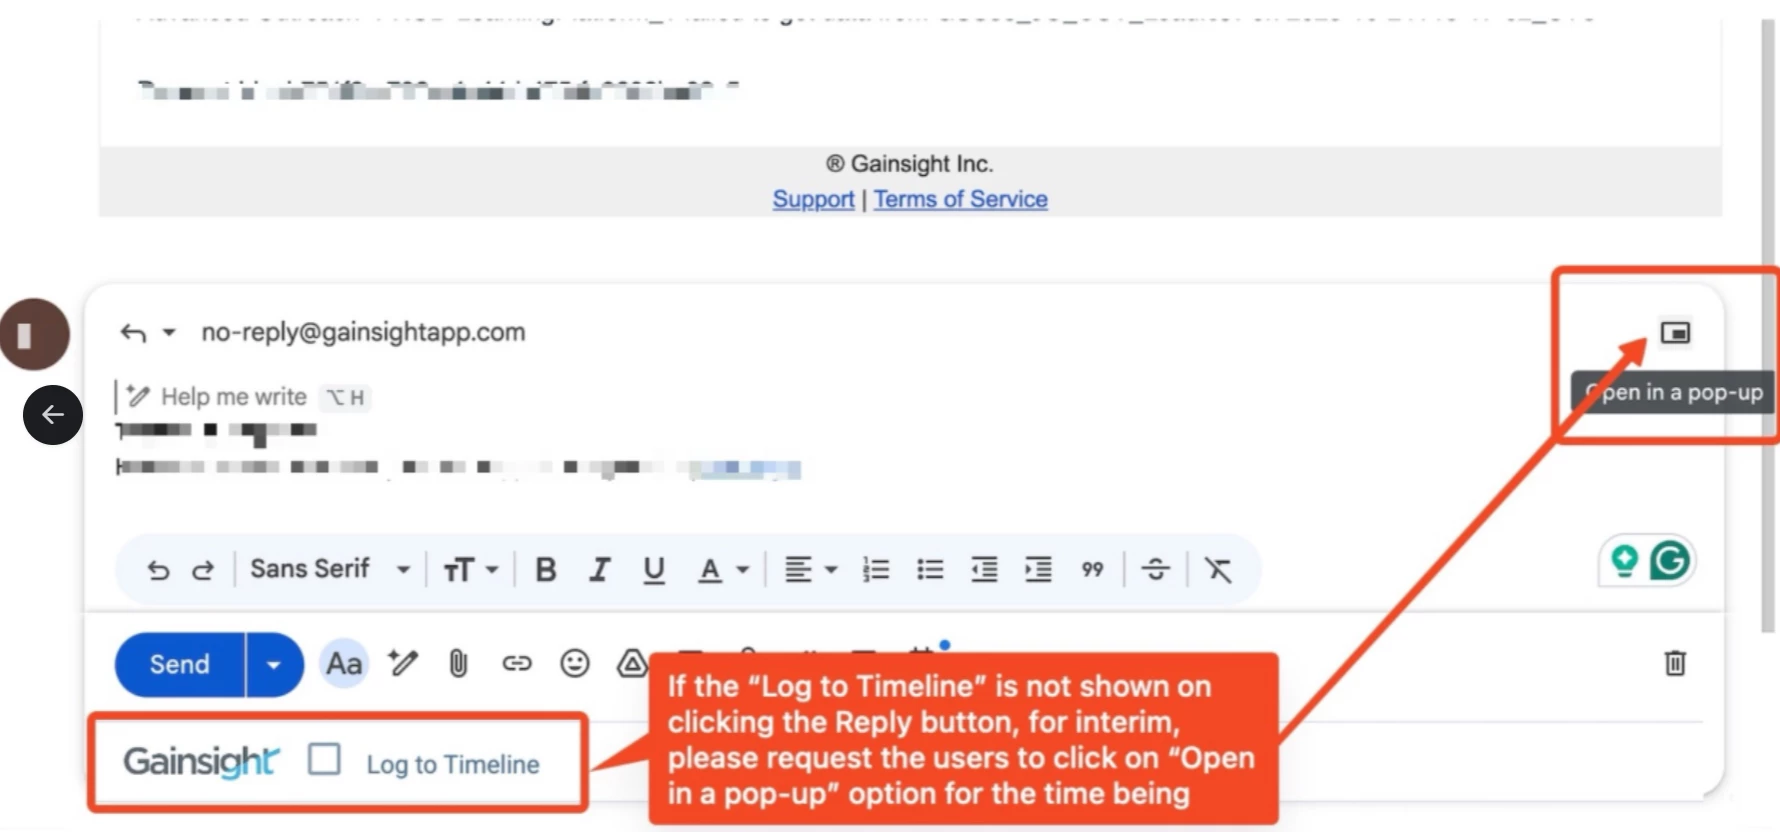Click recipient no-reply@gainsightapp.com
1780x832 pixels.
click(363, 332)
